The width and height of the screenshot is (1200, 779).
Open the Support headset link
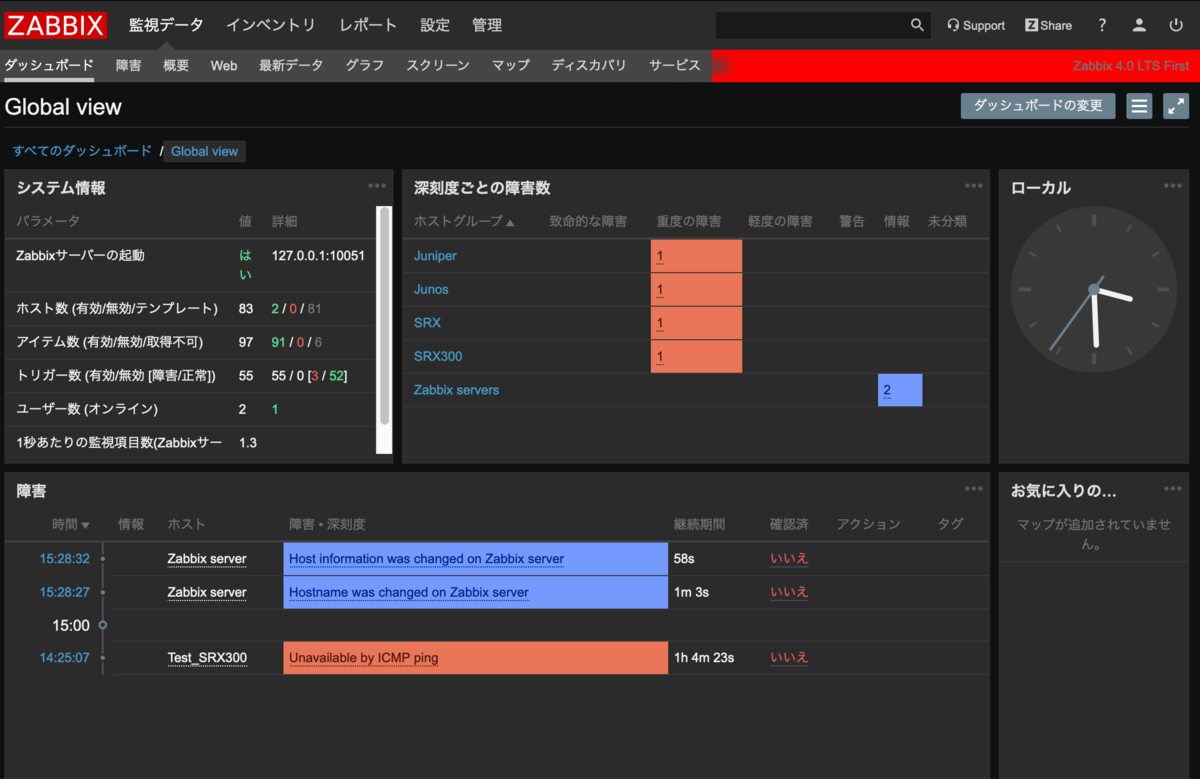click(976, 25)
